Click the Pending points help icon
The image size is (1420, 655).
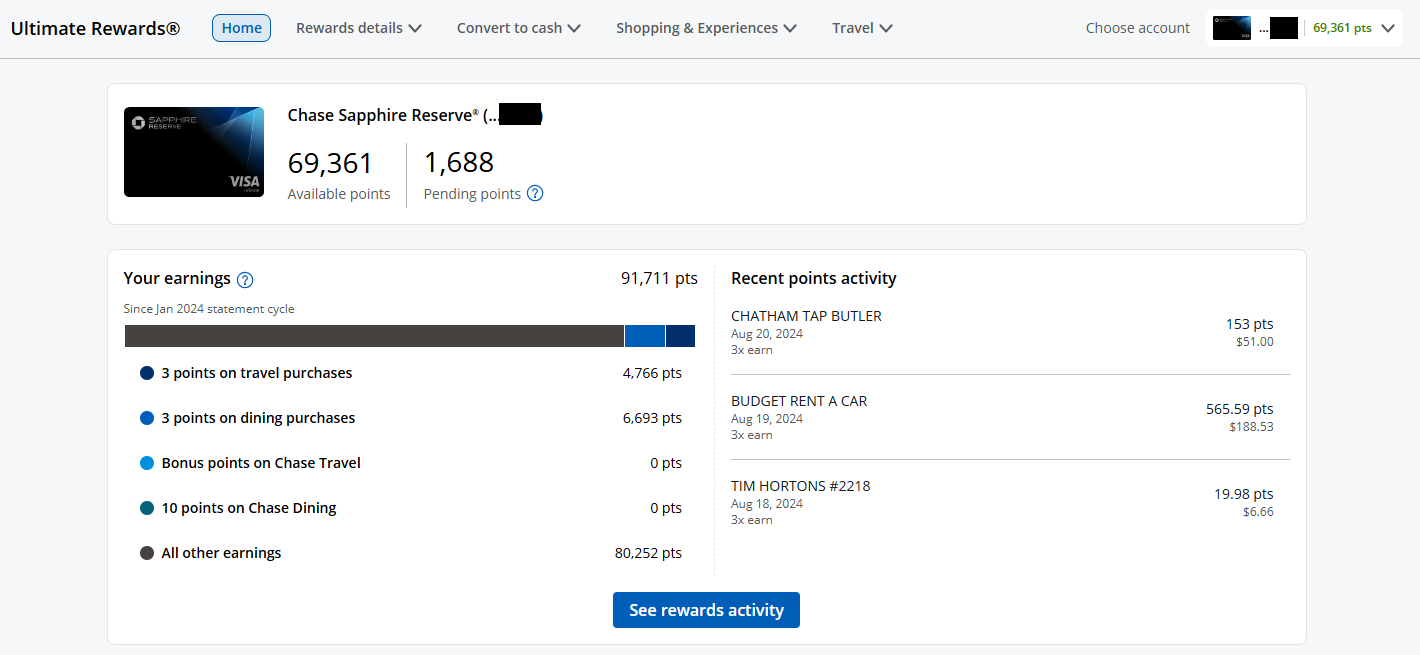coord(535,194)
